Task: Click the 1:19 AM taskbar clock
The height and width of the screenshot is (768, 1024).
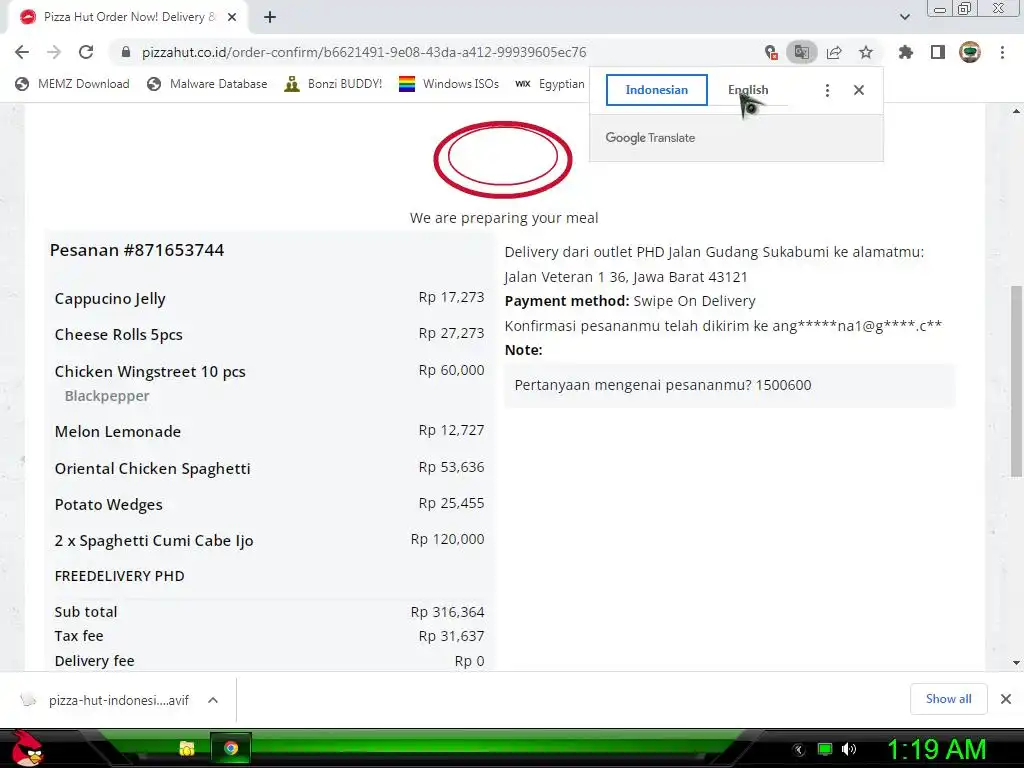Action: [x=936, y=749]
